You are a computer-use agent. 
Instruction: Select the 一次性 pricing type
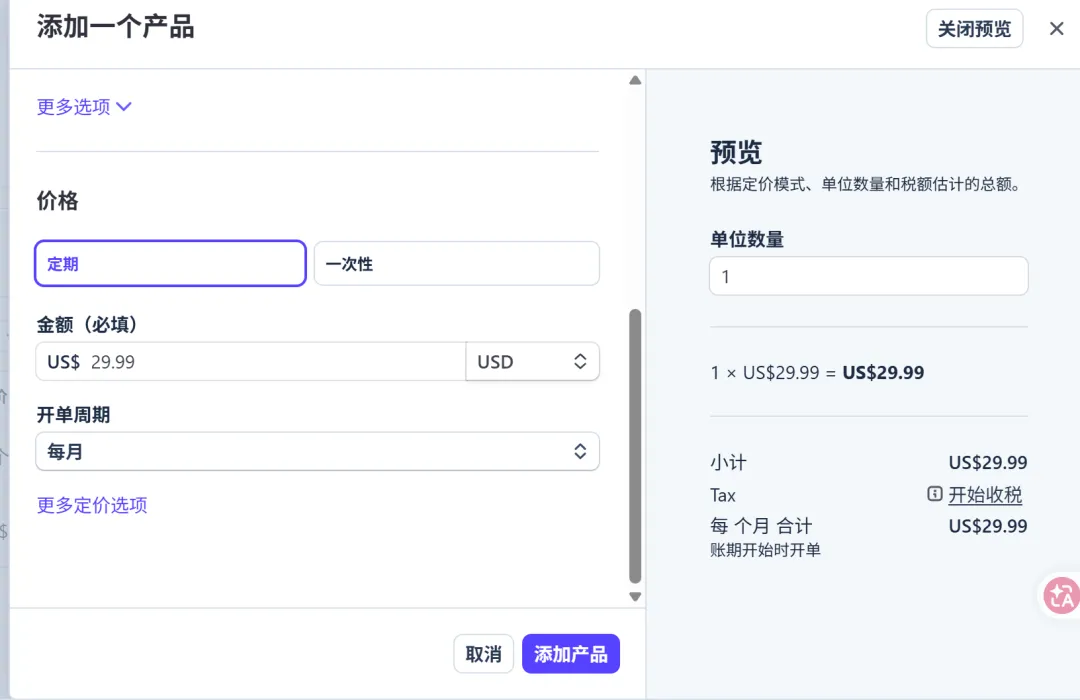pyautogui.click(x=456, y=264)
